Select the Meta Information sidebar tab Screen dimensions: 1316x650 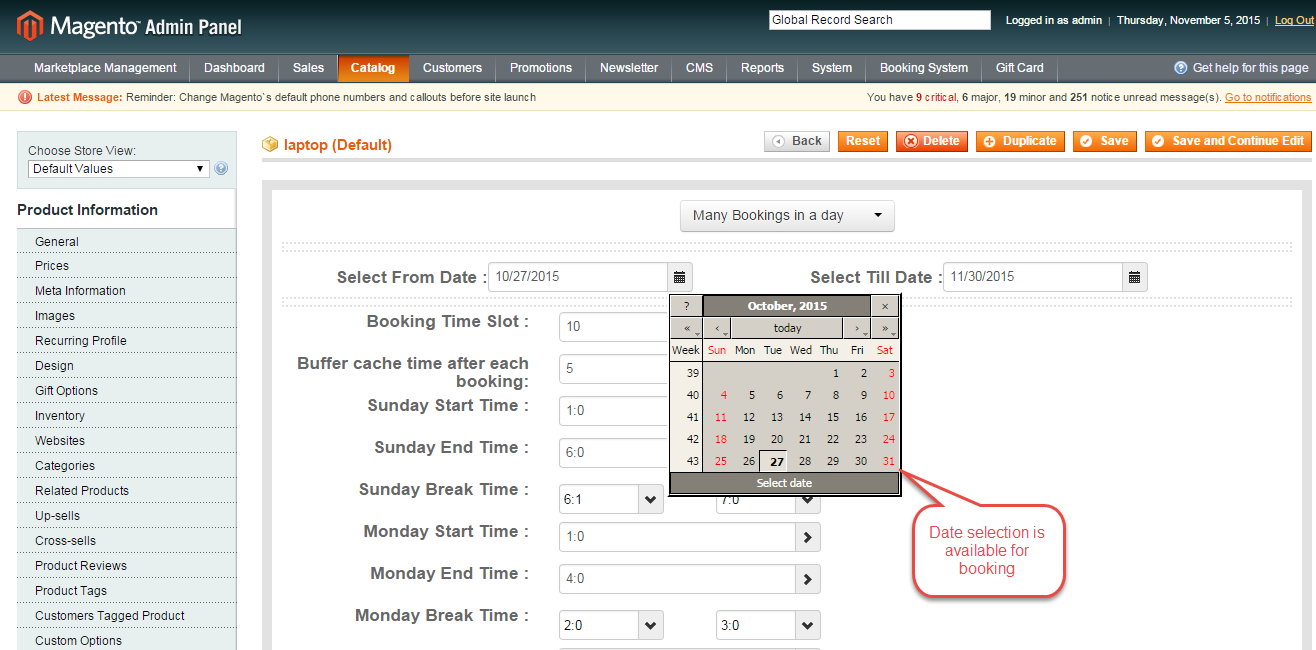click(x=127, y=291)
